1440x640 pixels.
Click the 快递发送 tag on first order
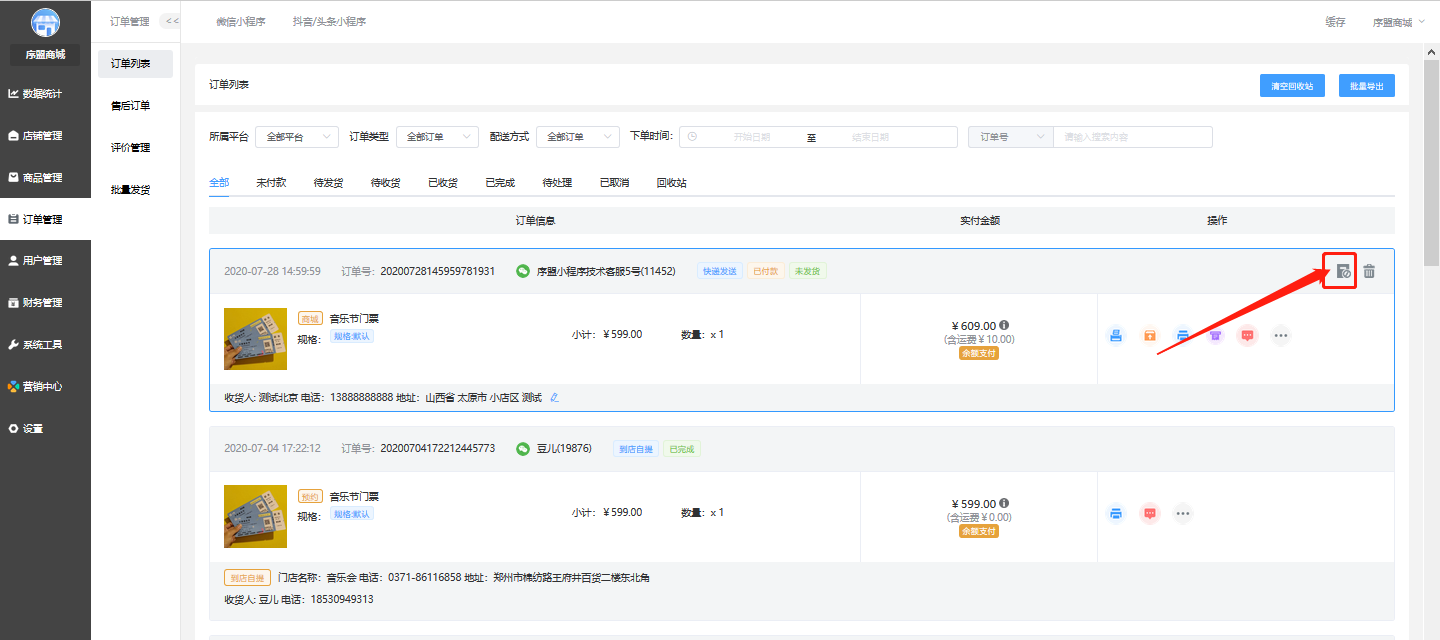coord(720,271)
